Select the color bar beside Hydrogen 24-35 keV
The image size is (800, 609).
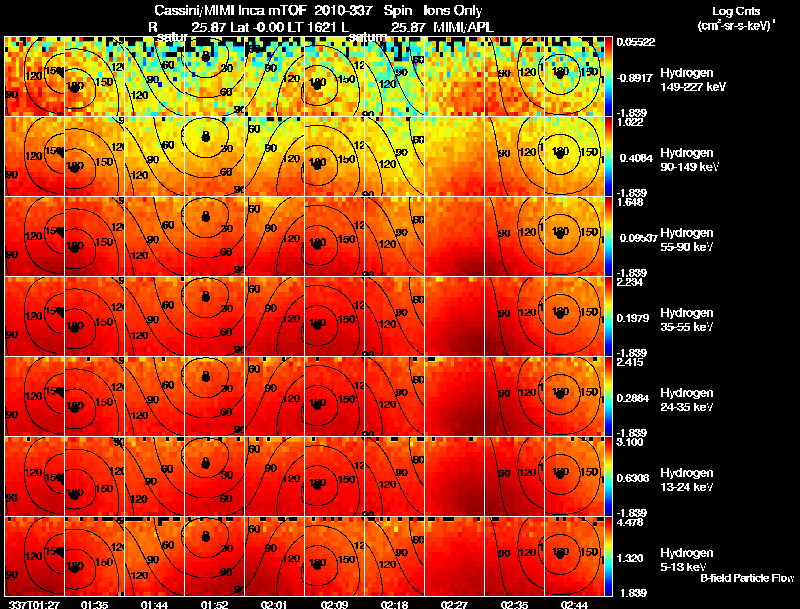tap(608, 397)
